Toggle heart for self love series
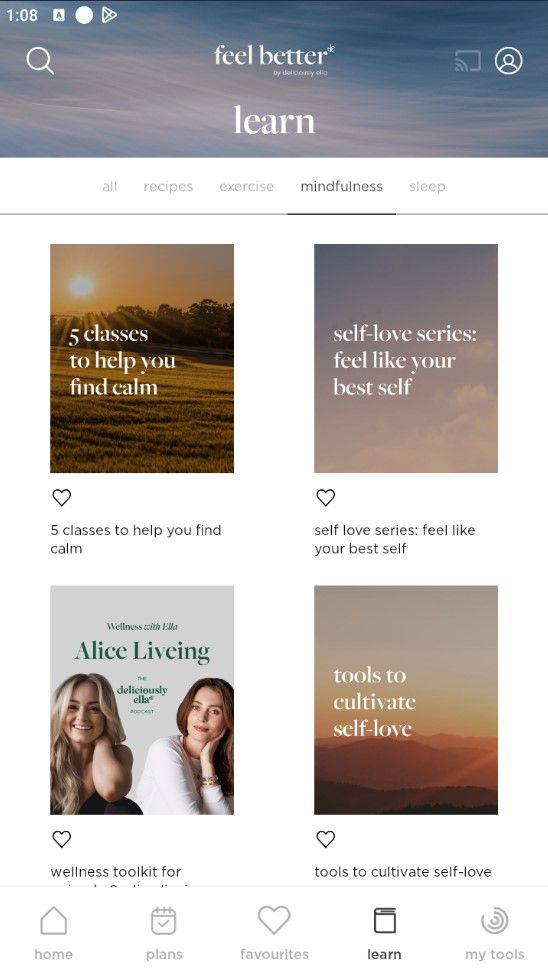Screen dimensions: 548x975 [x=326, y=497]
